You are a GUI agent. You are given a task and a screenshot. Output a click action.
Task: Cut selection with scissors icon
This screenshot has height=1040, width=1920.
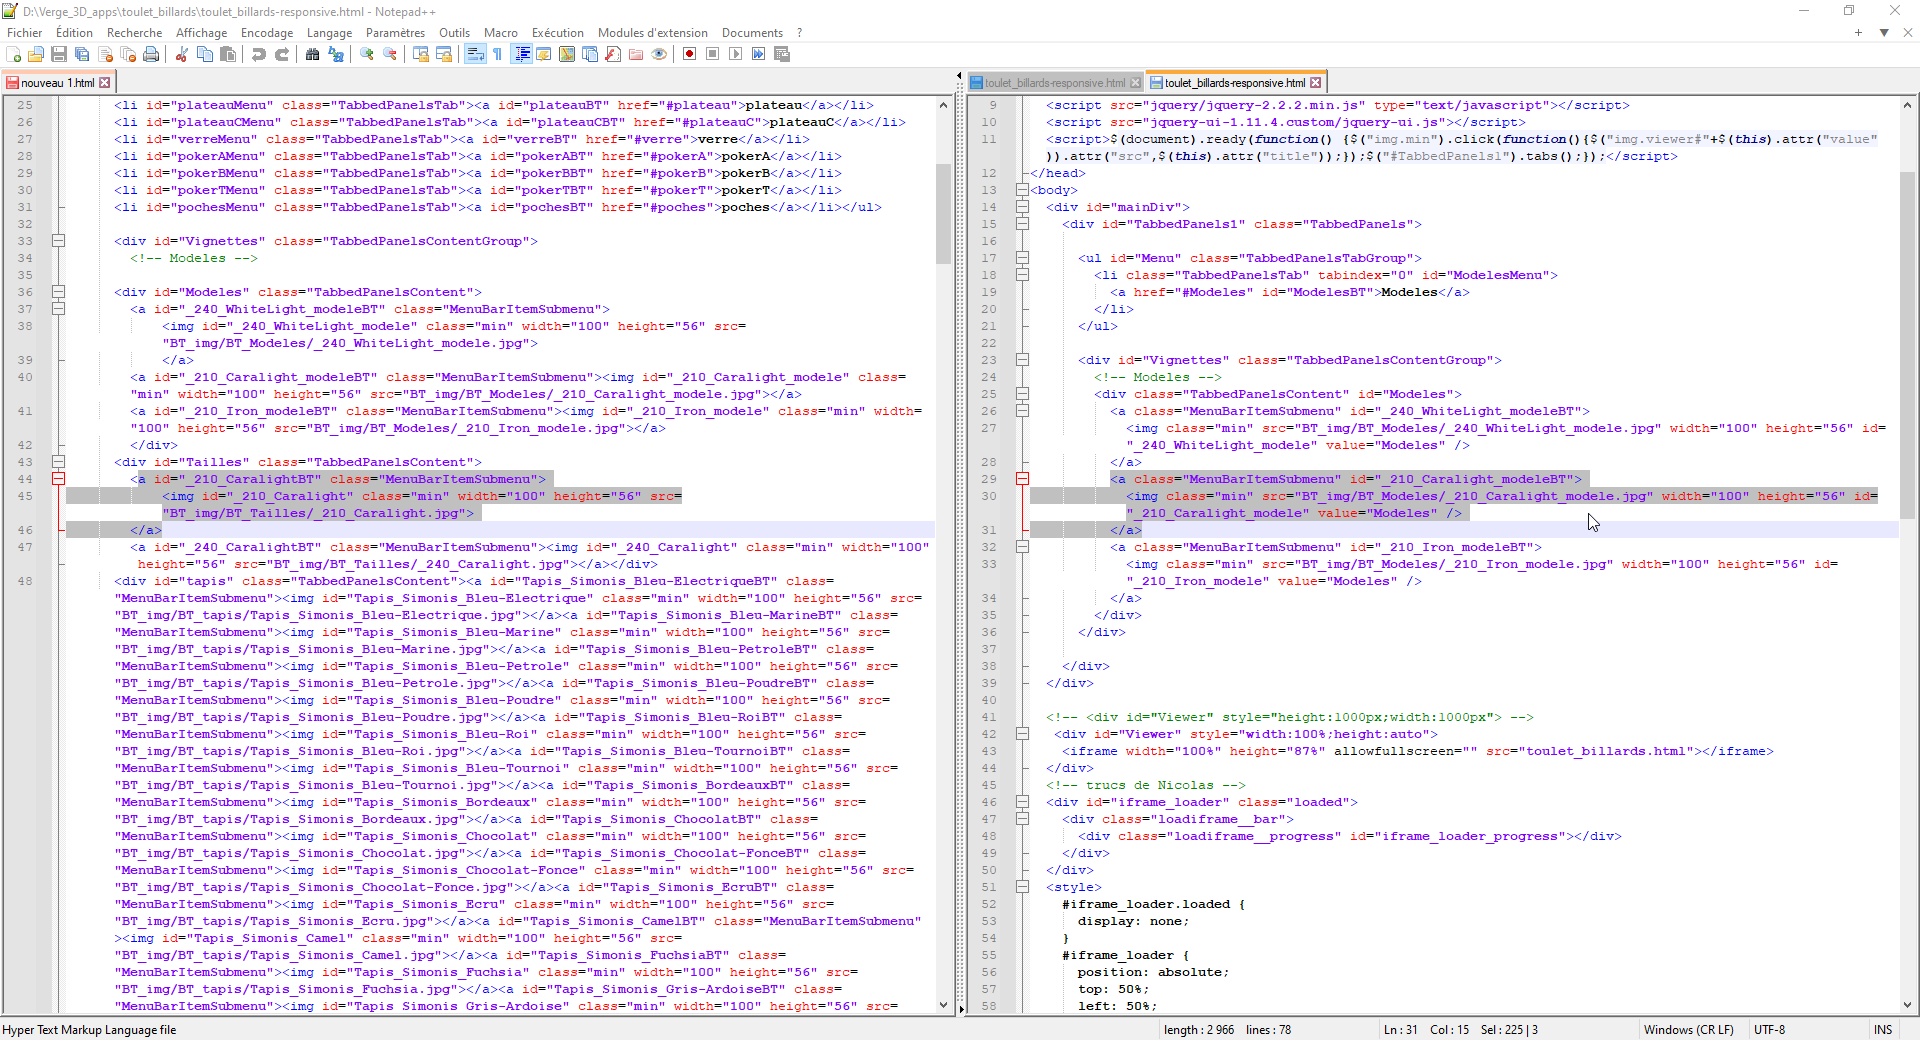(182, 54)
